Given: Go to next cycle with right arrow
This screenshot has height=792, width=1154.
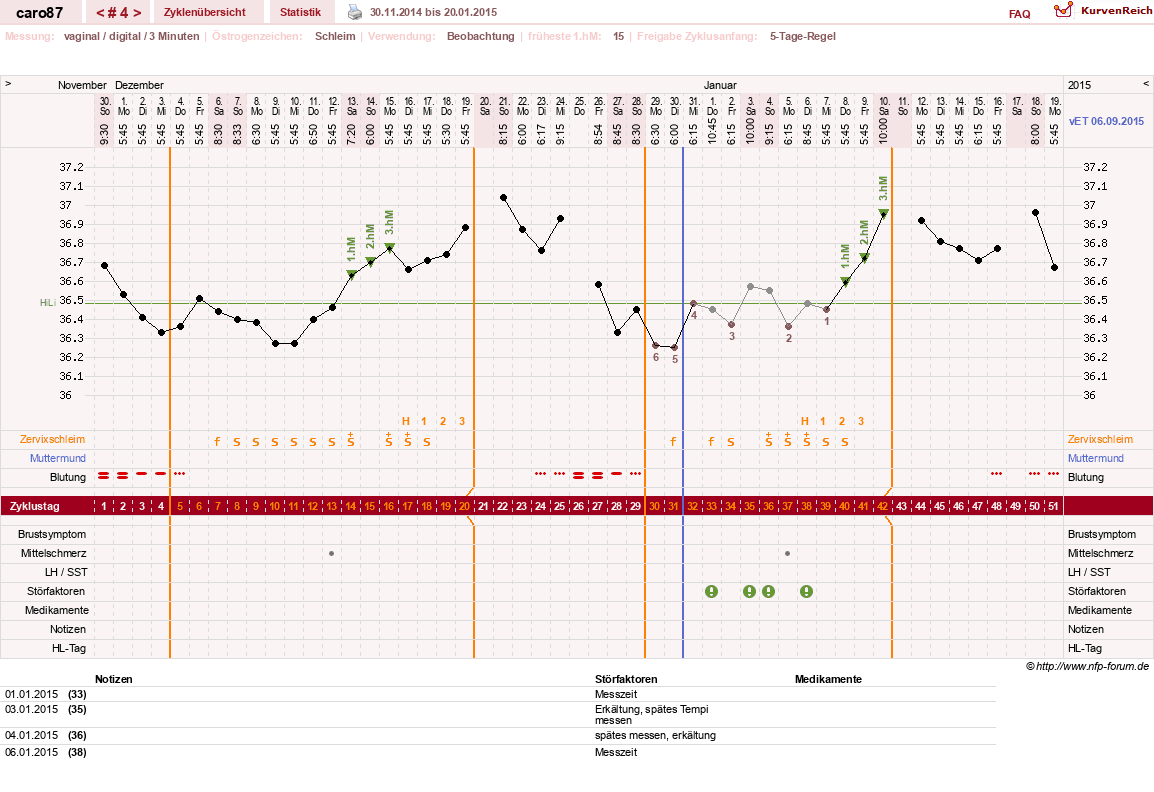Looking at the screenshot, I should click(x=137, y=13).
